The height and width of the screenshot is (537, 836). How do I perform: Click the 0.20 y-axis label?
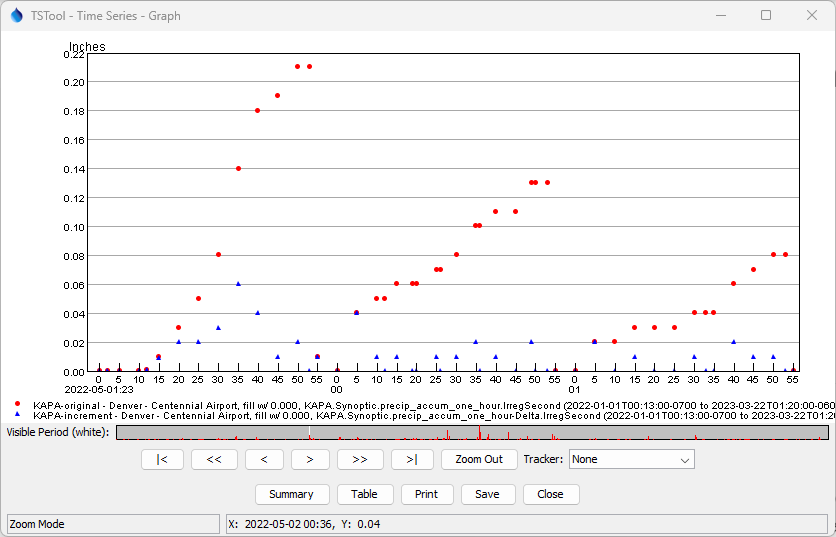pos(74,83)
